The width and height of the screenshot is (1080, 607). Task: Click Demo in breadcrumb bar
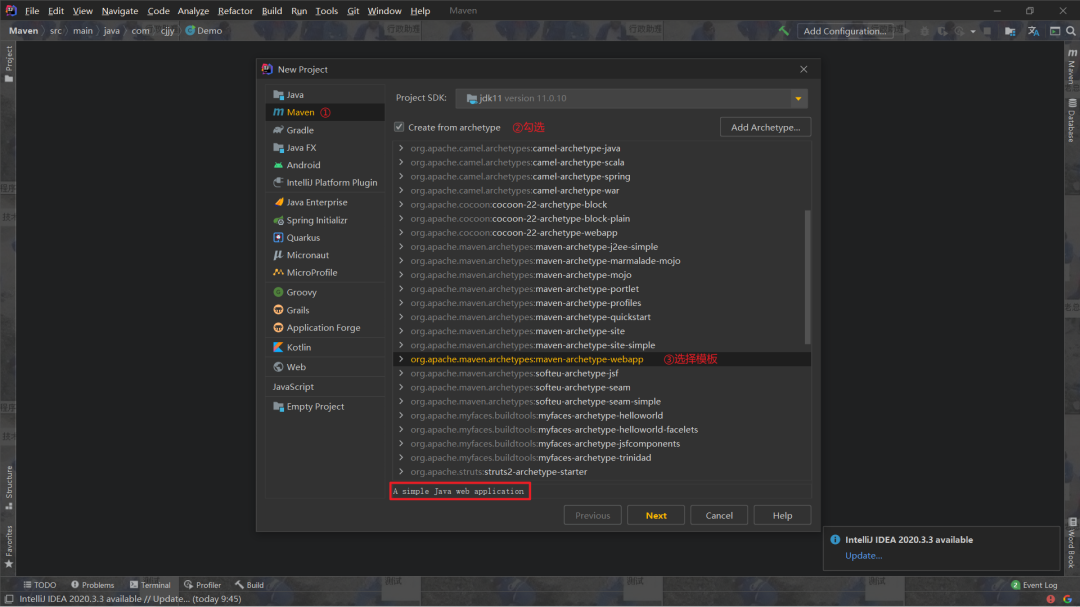[x=204, y=31]
